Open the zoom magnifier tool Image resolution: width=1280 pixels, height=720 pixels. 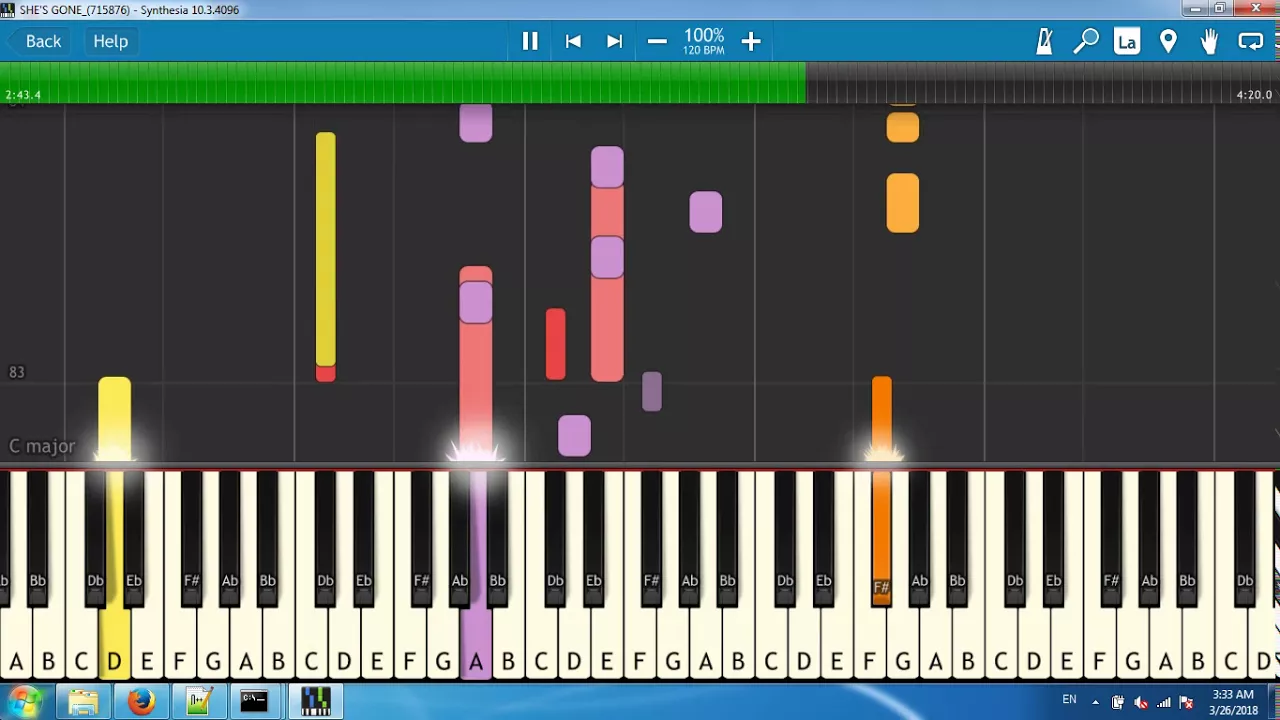(x=1086, y=41)
